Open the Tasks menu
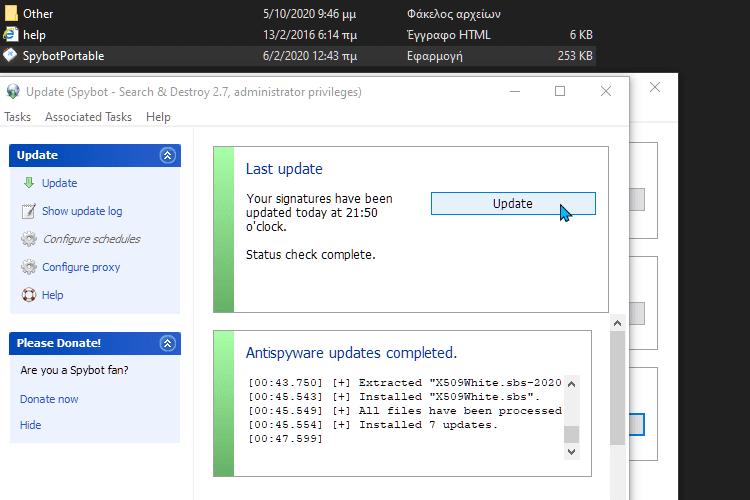Viewport: 750px width, 500px height. [18, 117]
